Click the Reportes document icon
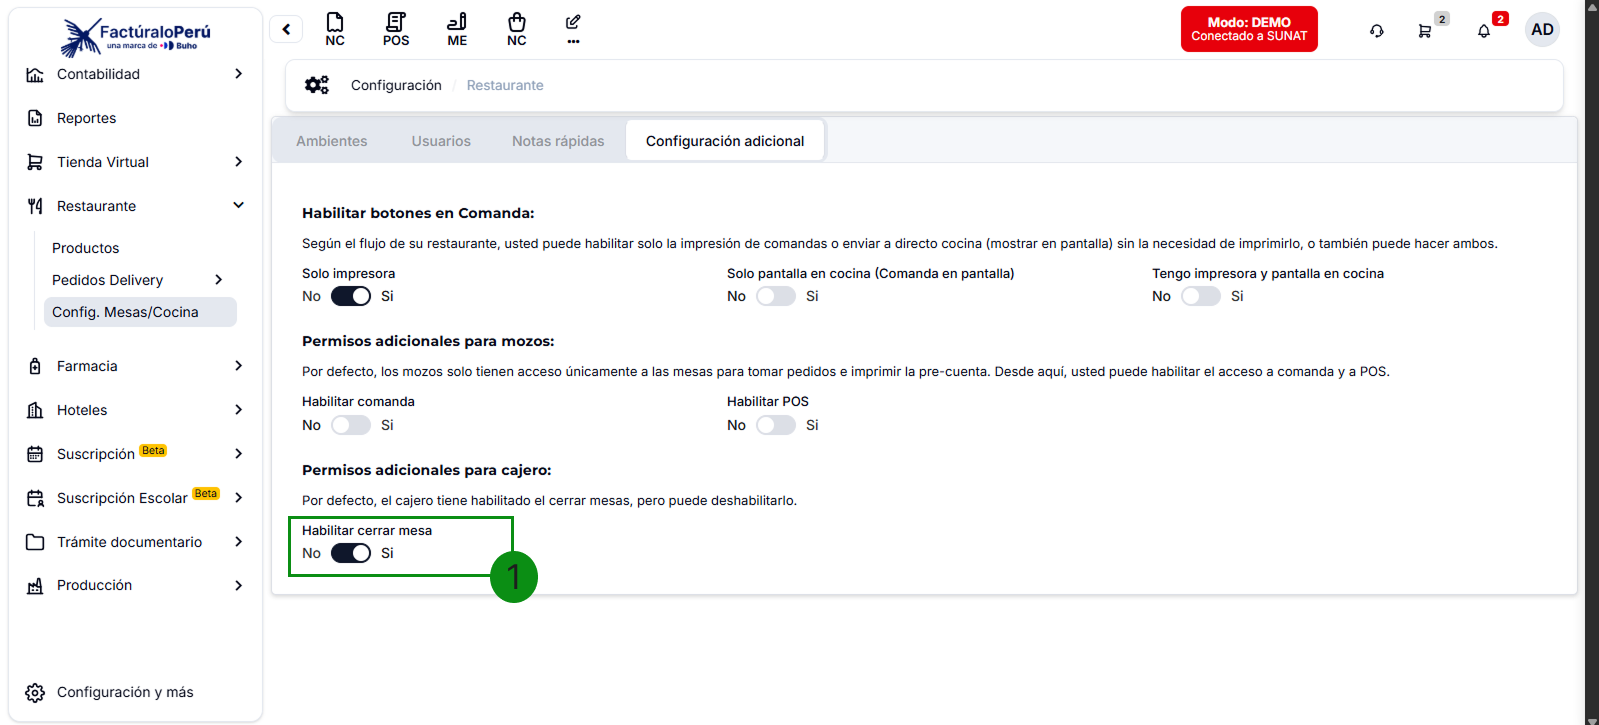This screenshot has width=1599, height=725. click(x=35, y=118)
